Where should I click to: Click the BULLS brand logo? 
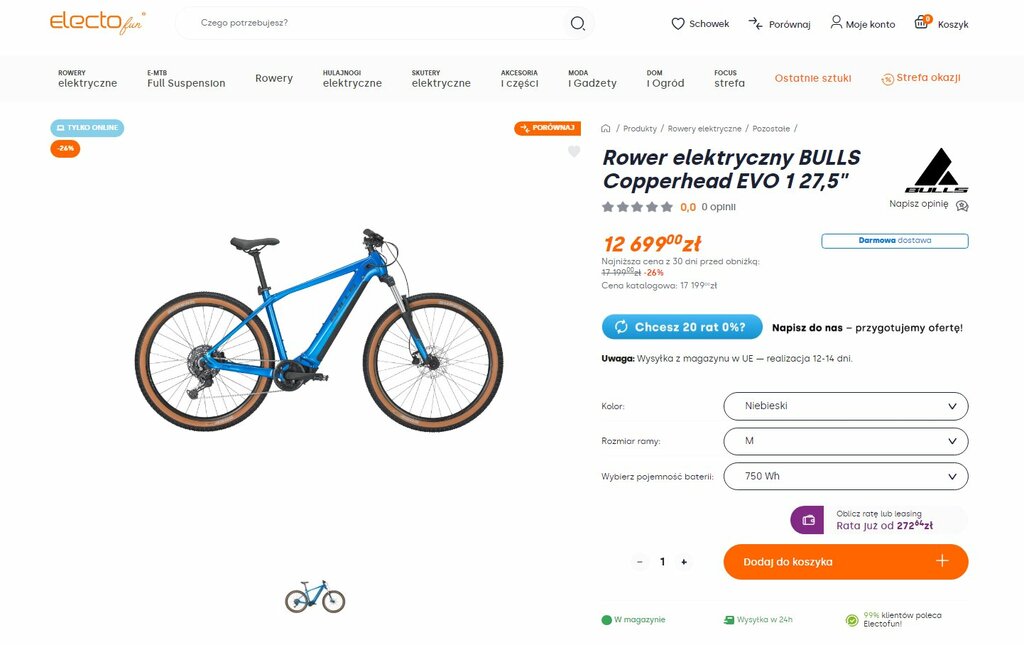pyautogui.click(x=936, y=170)
